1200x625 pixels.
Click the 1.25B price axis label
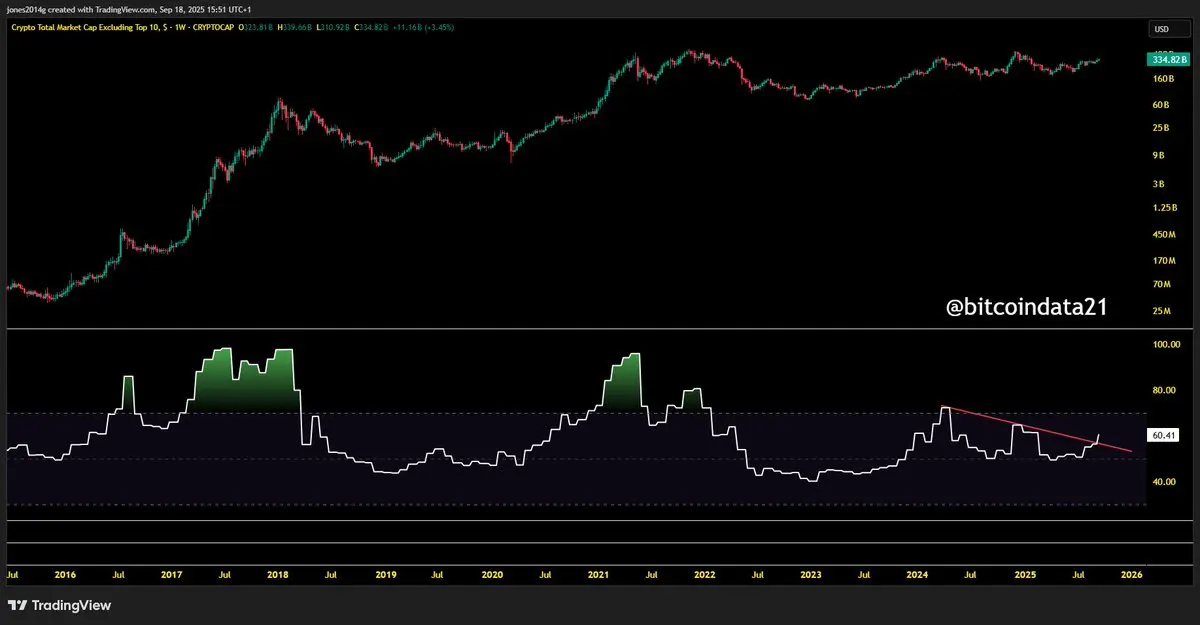(1164, 208)
